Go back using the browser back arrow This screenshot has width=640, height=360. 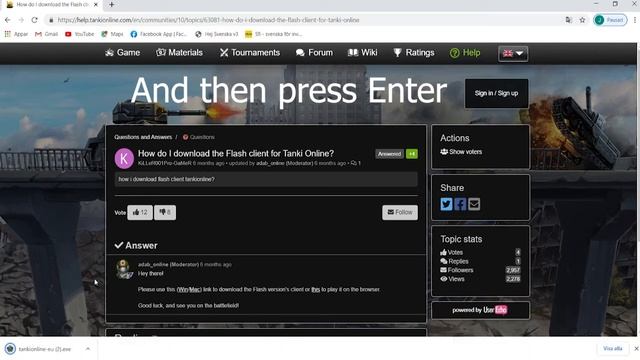[x=8, y=20]
